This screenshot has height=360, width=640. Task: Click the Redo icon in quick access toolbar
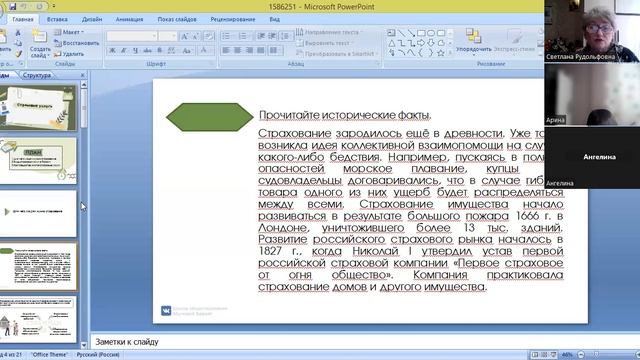[39, 7]
